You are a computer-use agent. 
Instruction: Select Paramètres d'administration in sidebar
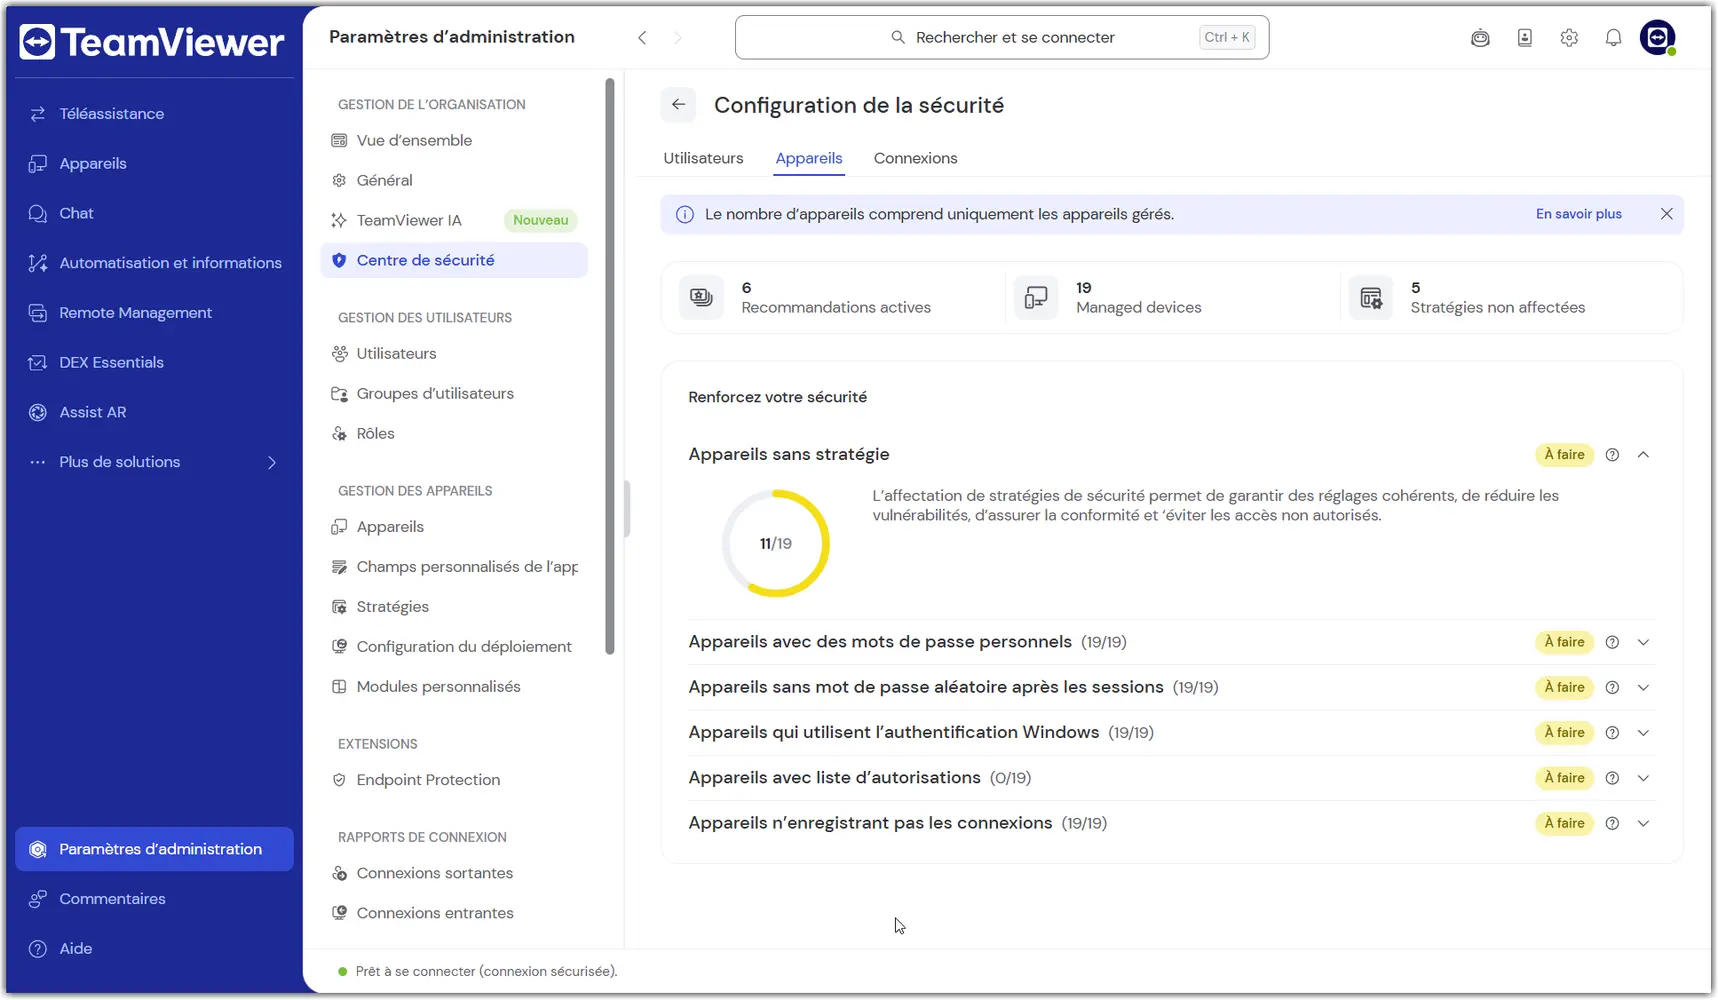pos(154,849)
